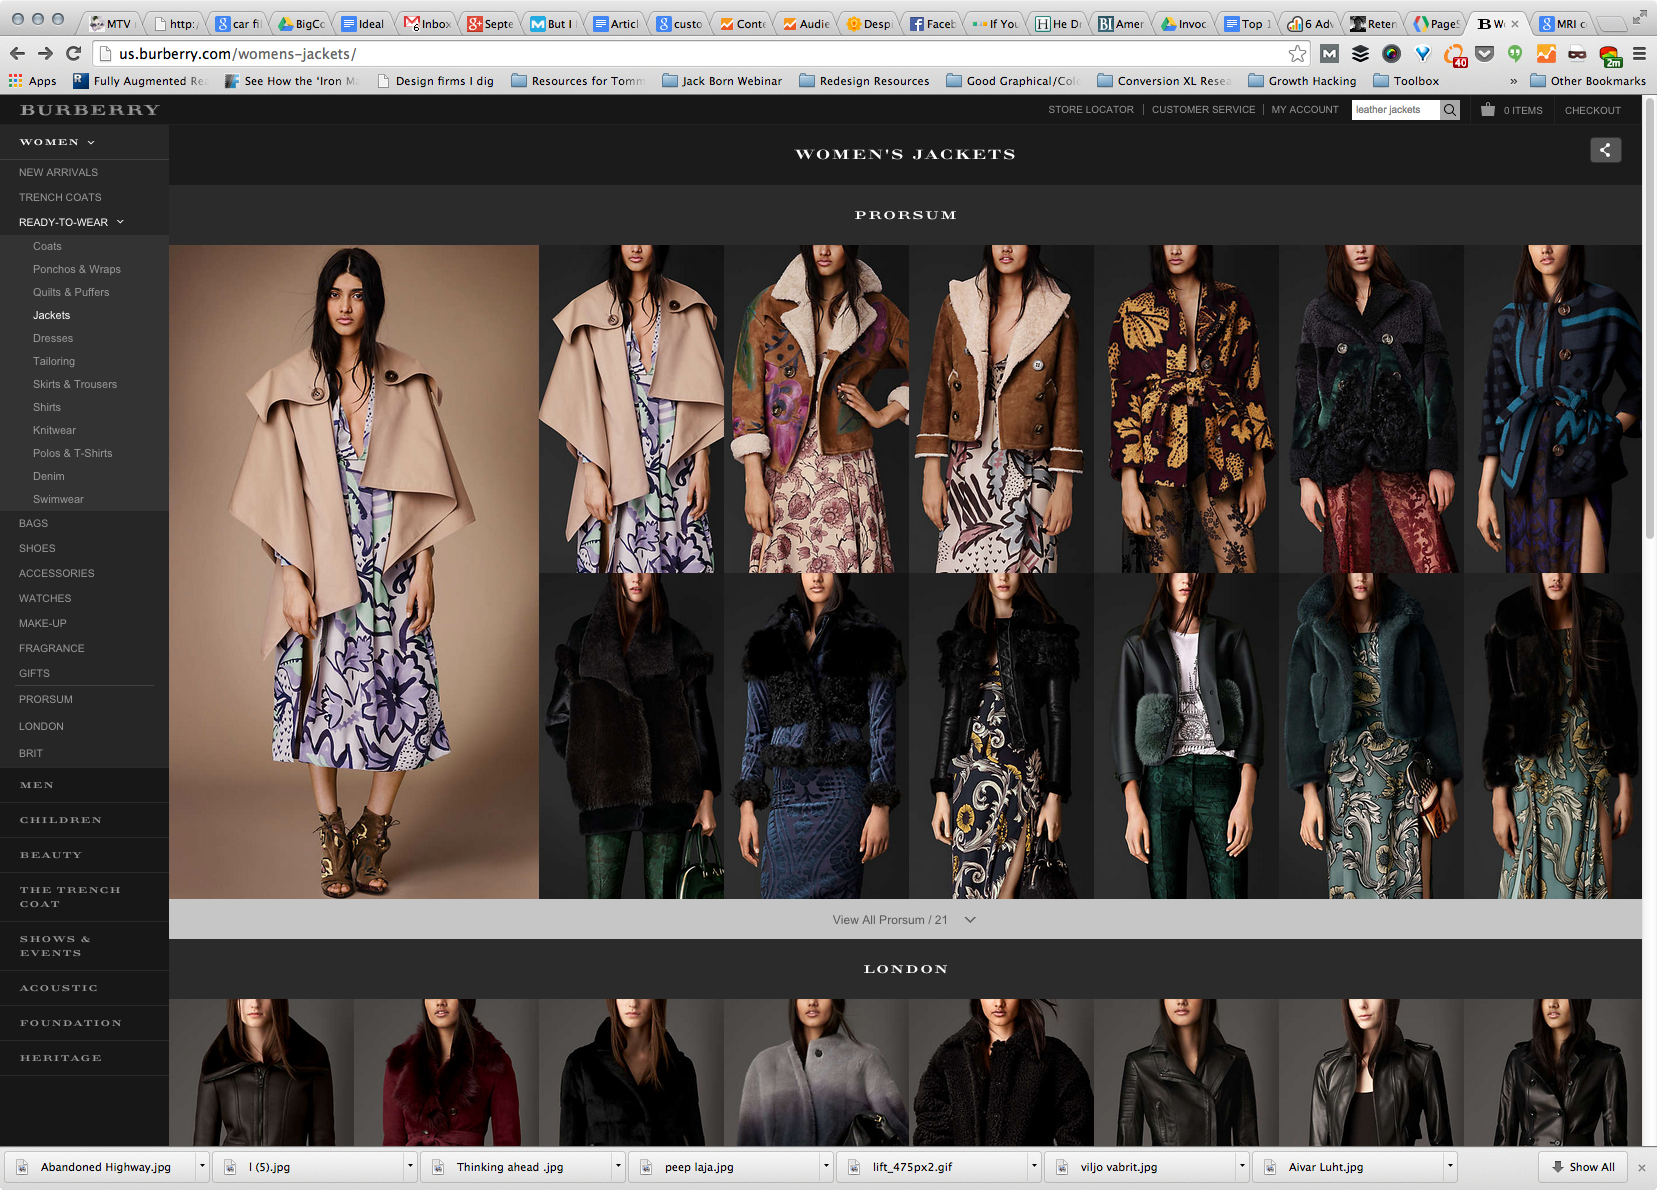Bookmark this page with the star icon

[x=1297, y=54]
